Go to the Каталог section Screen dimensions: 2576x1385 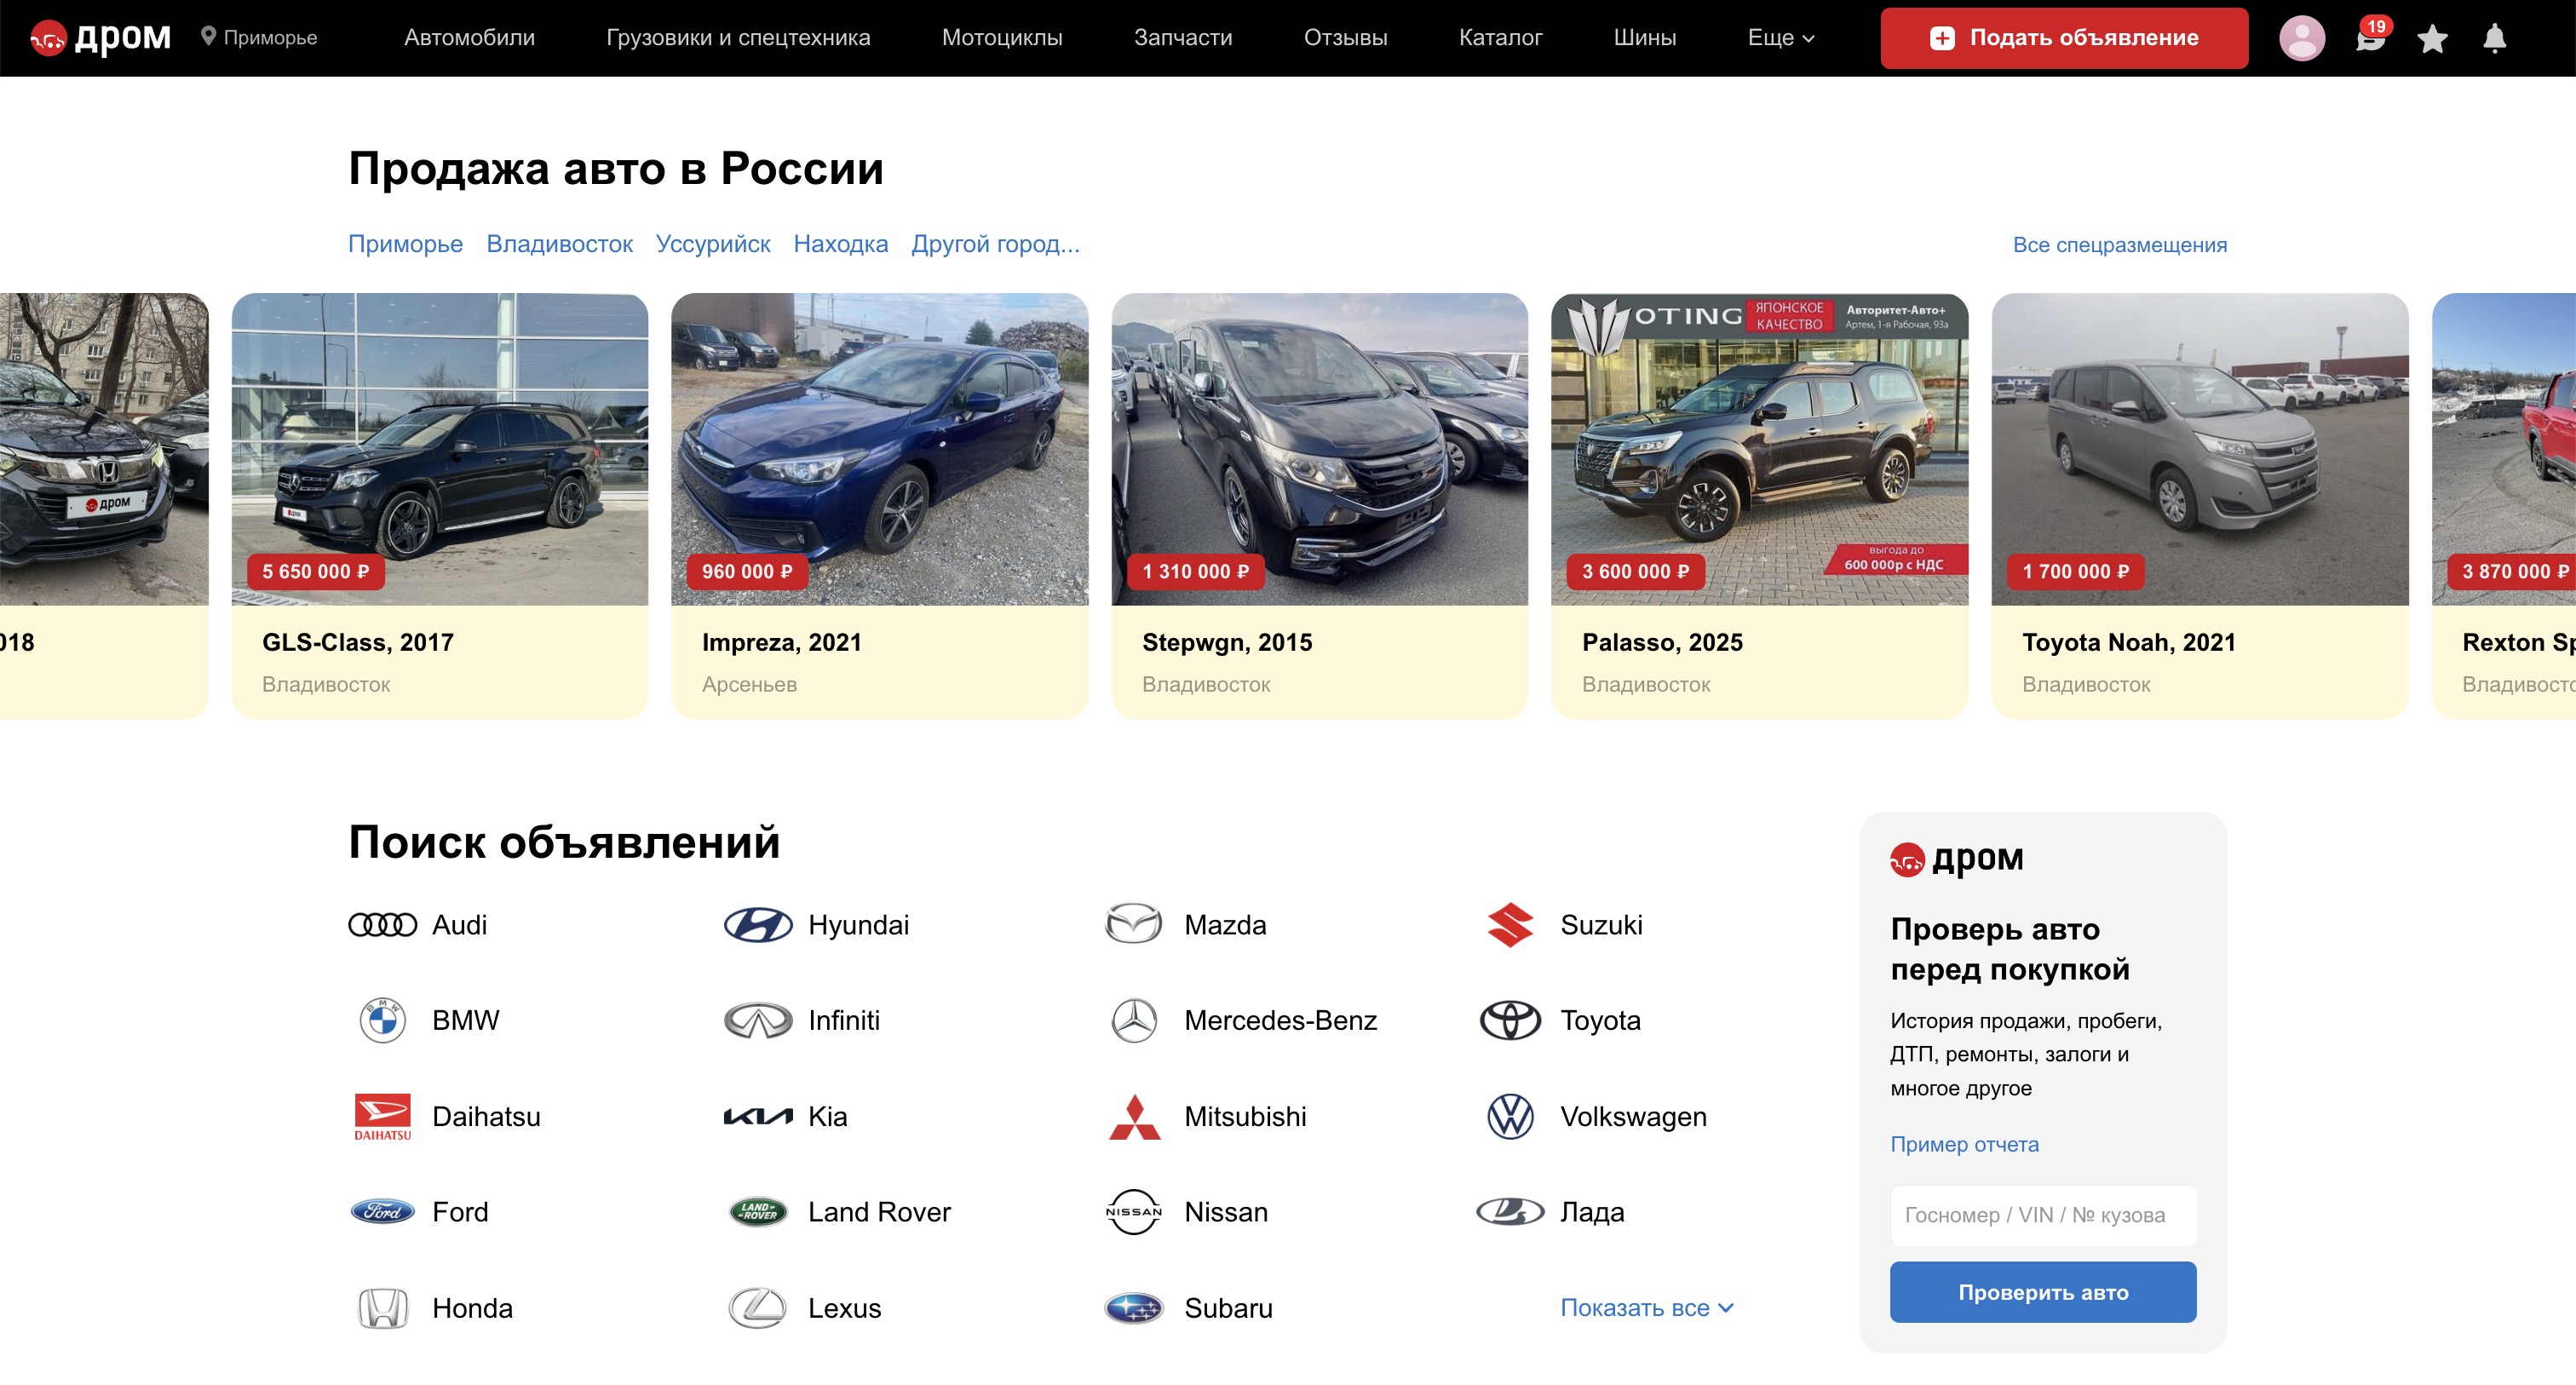pyautogui.click(x=1499, y=38)
